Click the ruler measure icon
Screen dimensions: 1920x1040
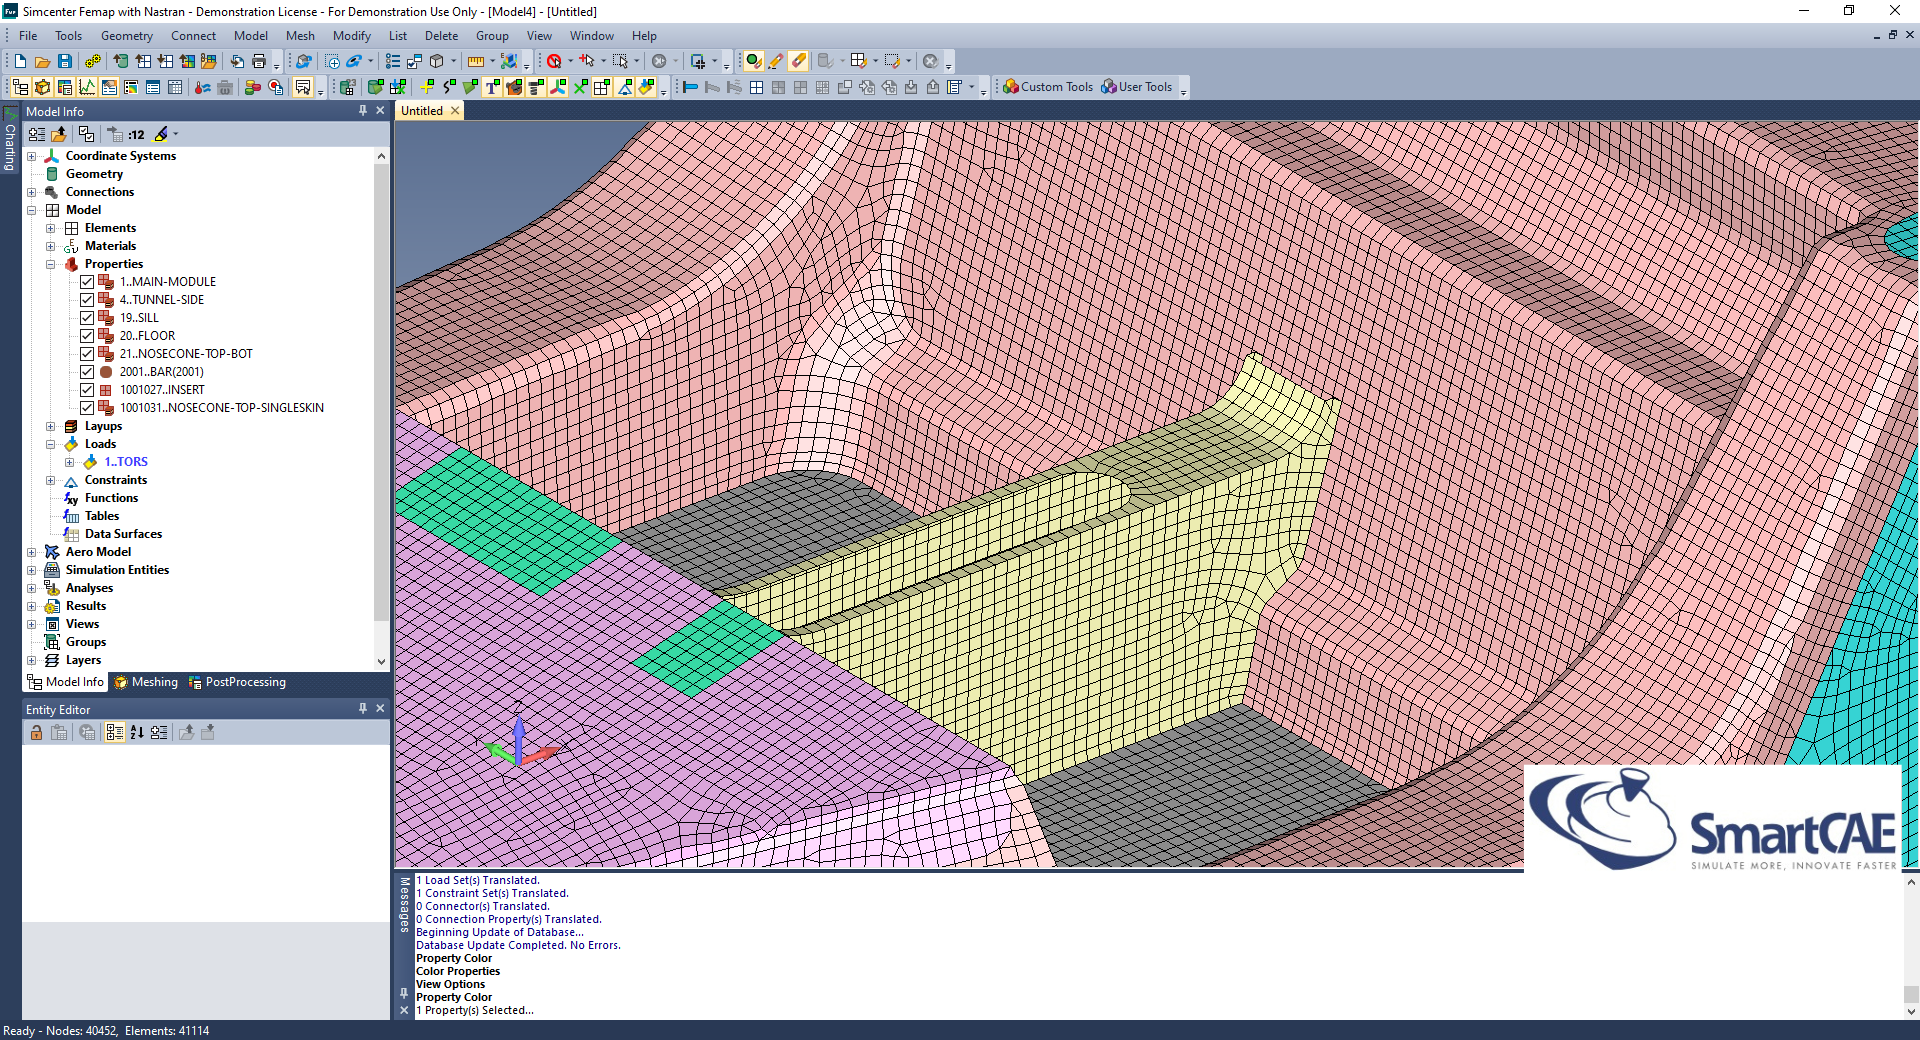476,61
